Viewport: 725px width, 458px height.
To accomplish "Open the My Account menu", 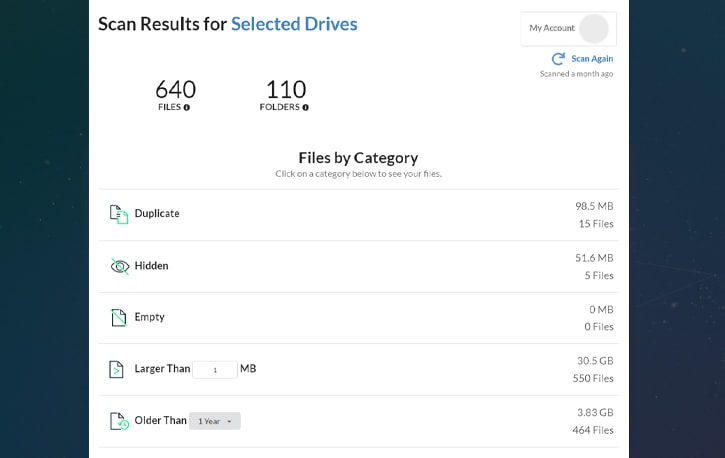I will tap(568, 29).
